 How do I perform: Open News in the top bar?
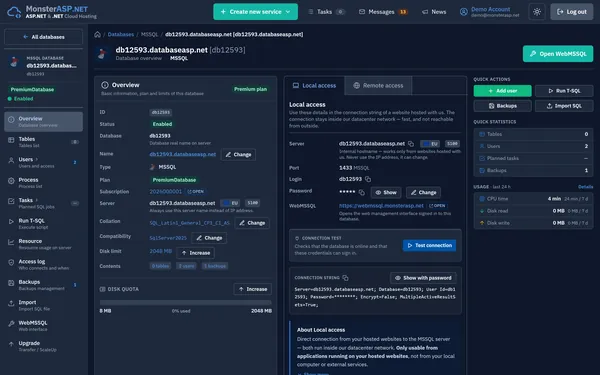coord(434,12)
